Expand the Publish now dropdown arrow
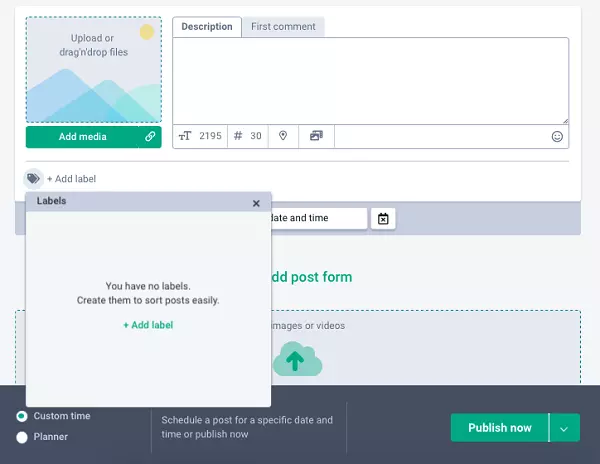Viewport: 600px width, 464px height. click(564, 428)
